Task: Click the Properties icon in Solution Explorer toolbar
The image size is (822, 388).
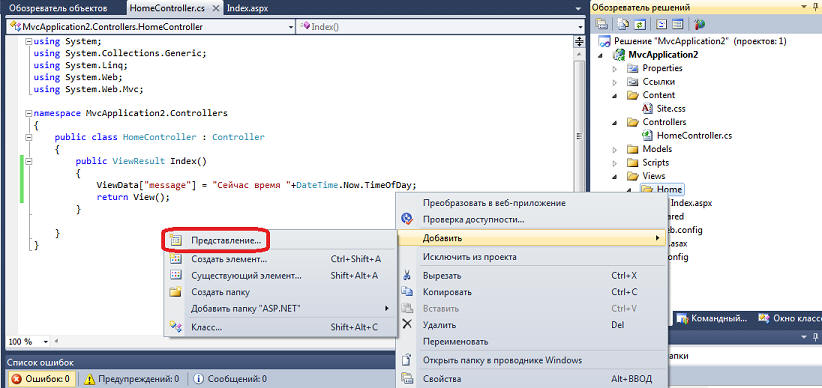Action: (601, 24)
